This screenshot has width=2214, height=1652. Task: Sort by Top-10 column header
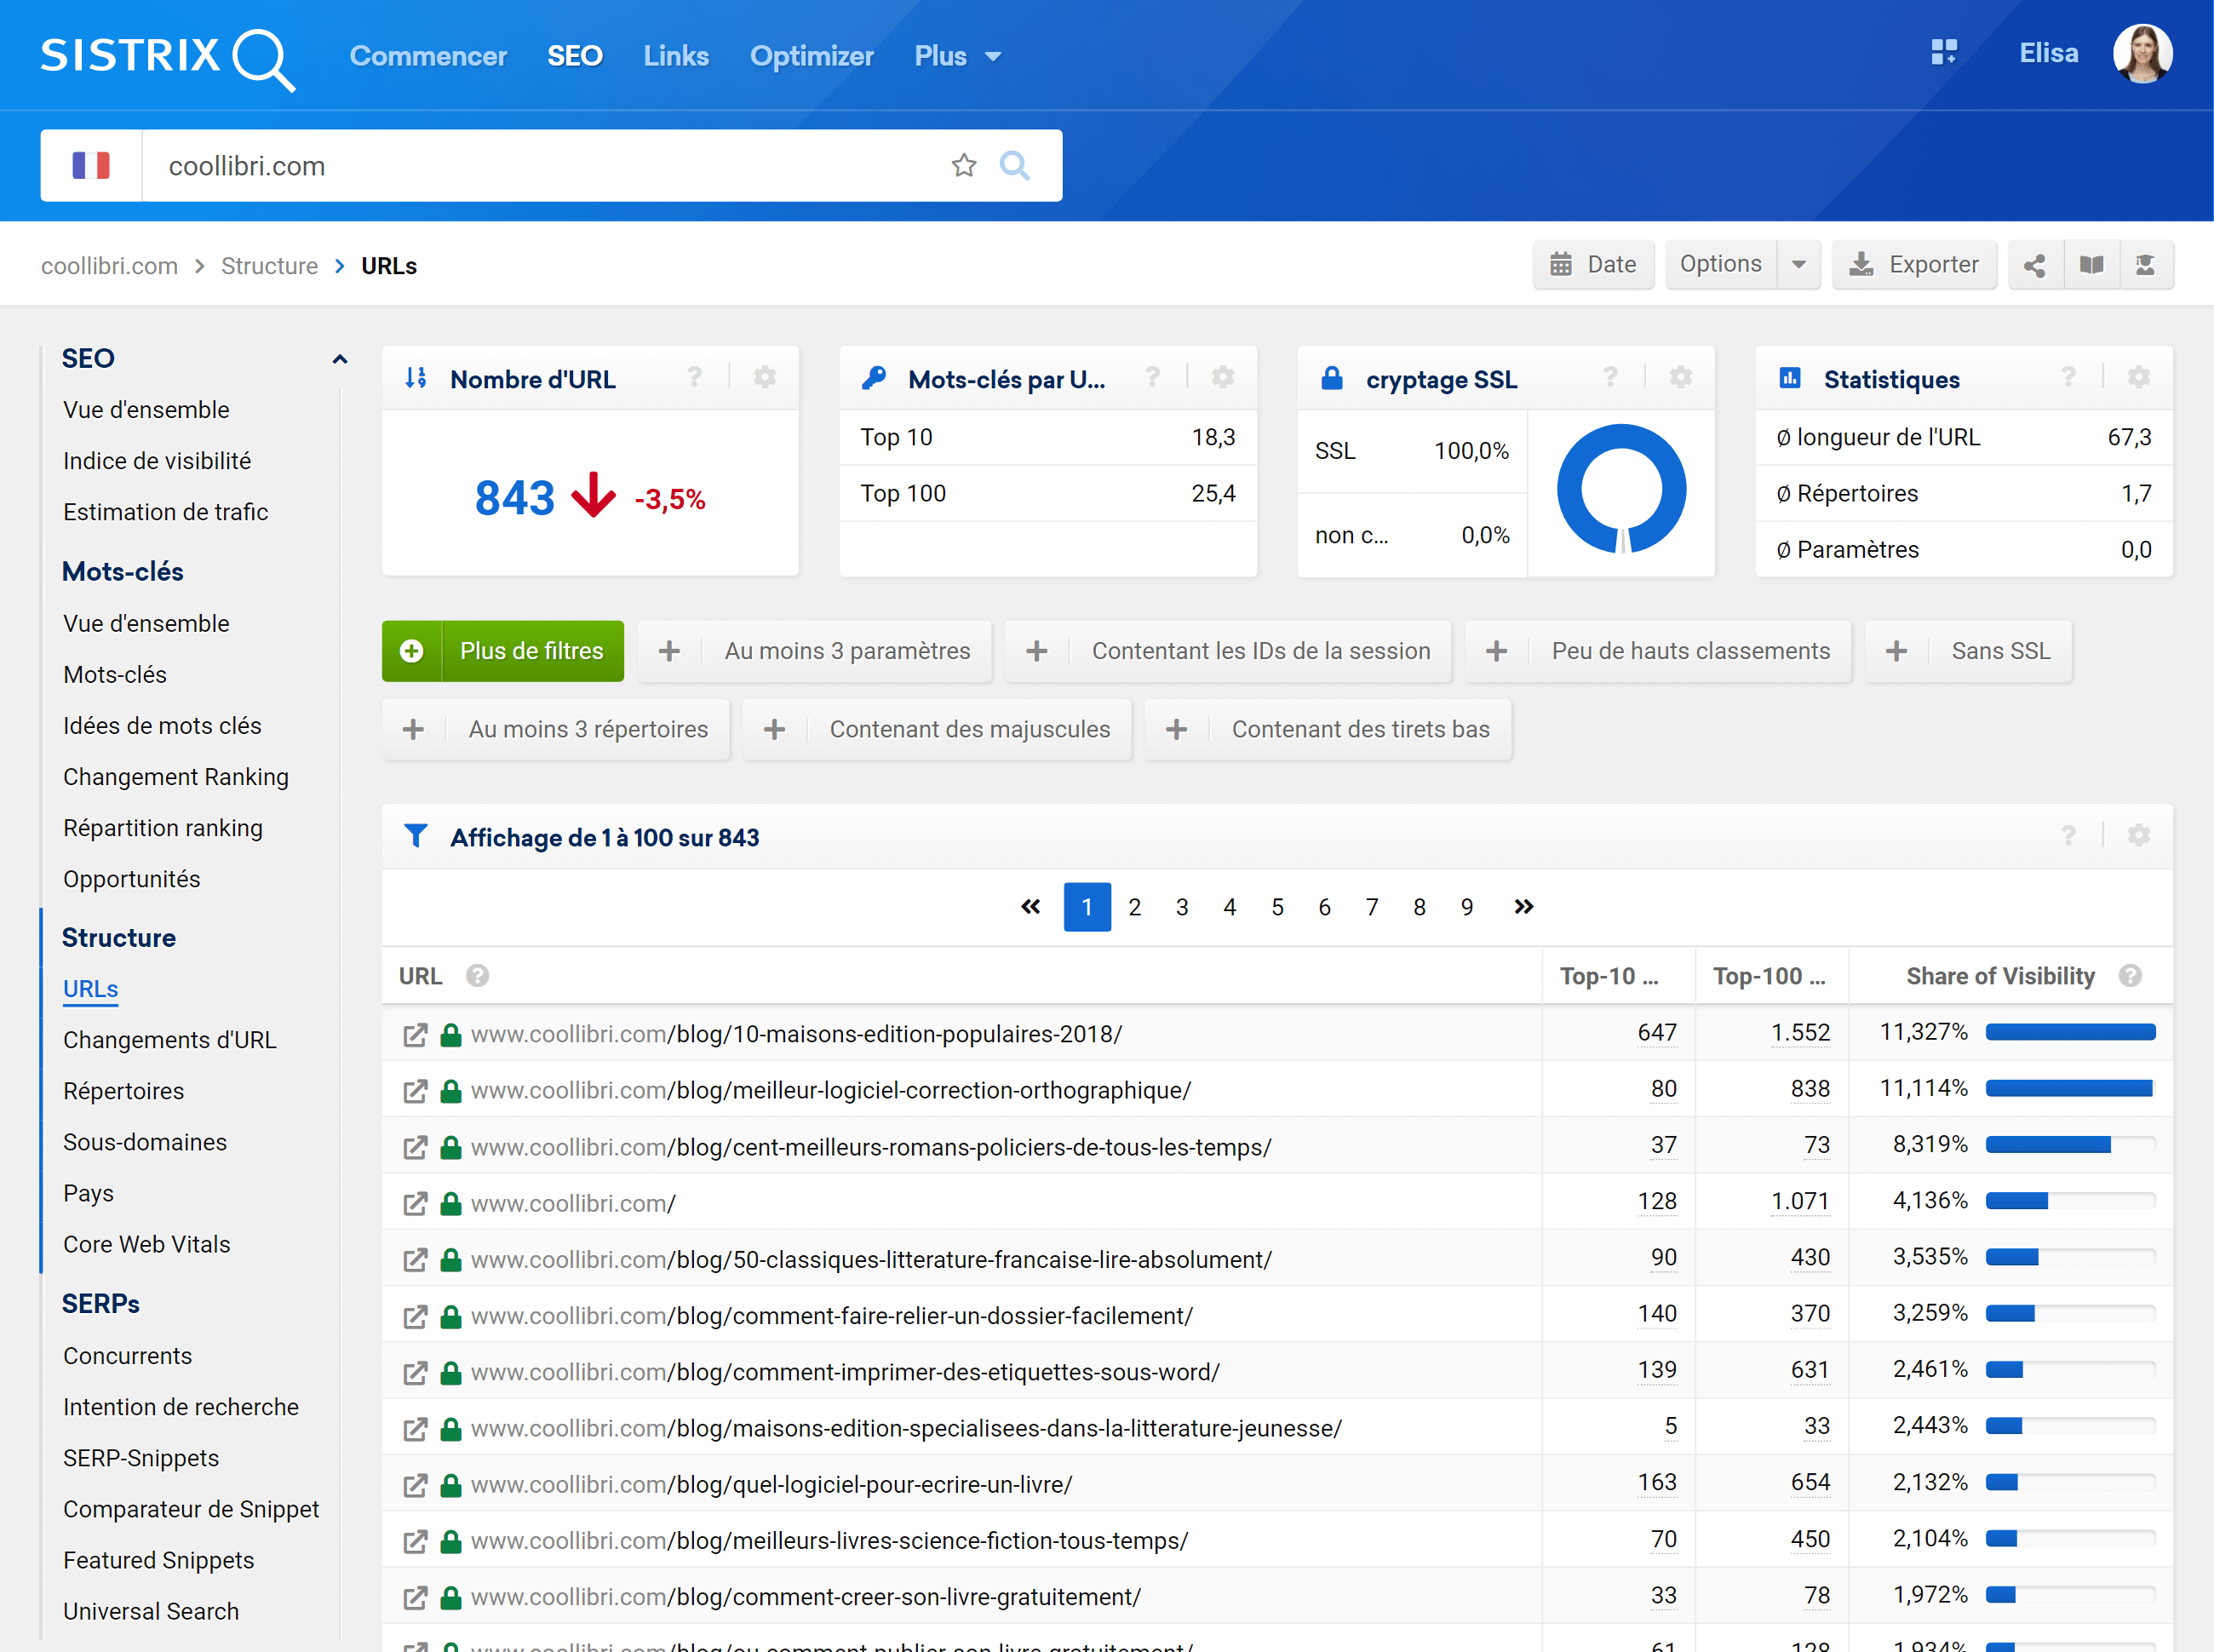(x=1609, y=976)
